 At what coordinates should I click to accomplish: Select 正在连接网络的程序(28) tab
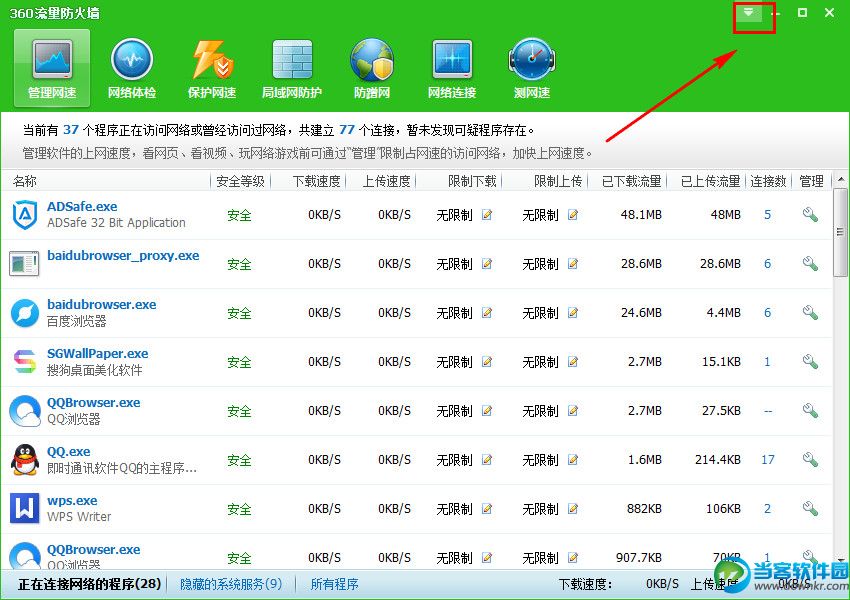89,584
